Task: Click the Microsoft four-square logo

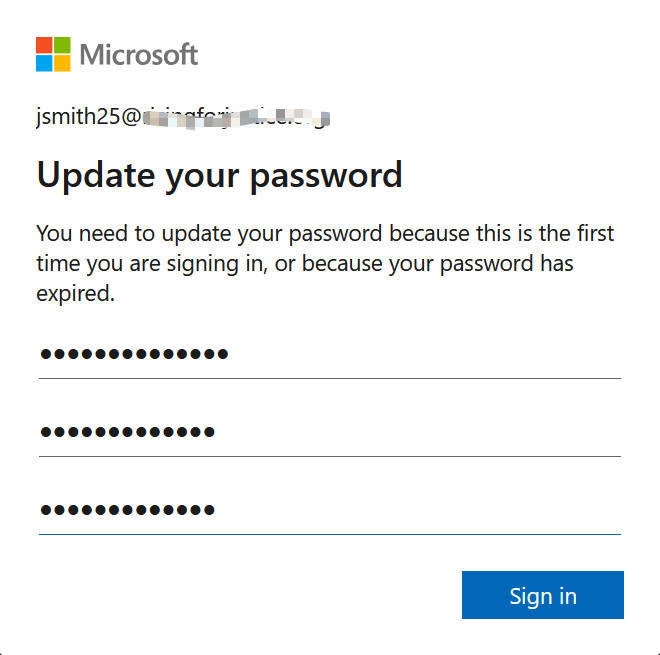Action: (53, 54)
